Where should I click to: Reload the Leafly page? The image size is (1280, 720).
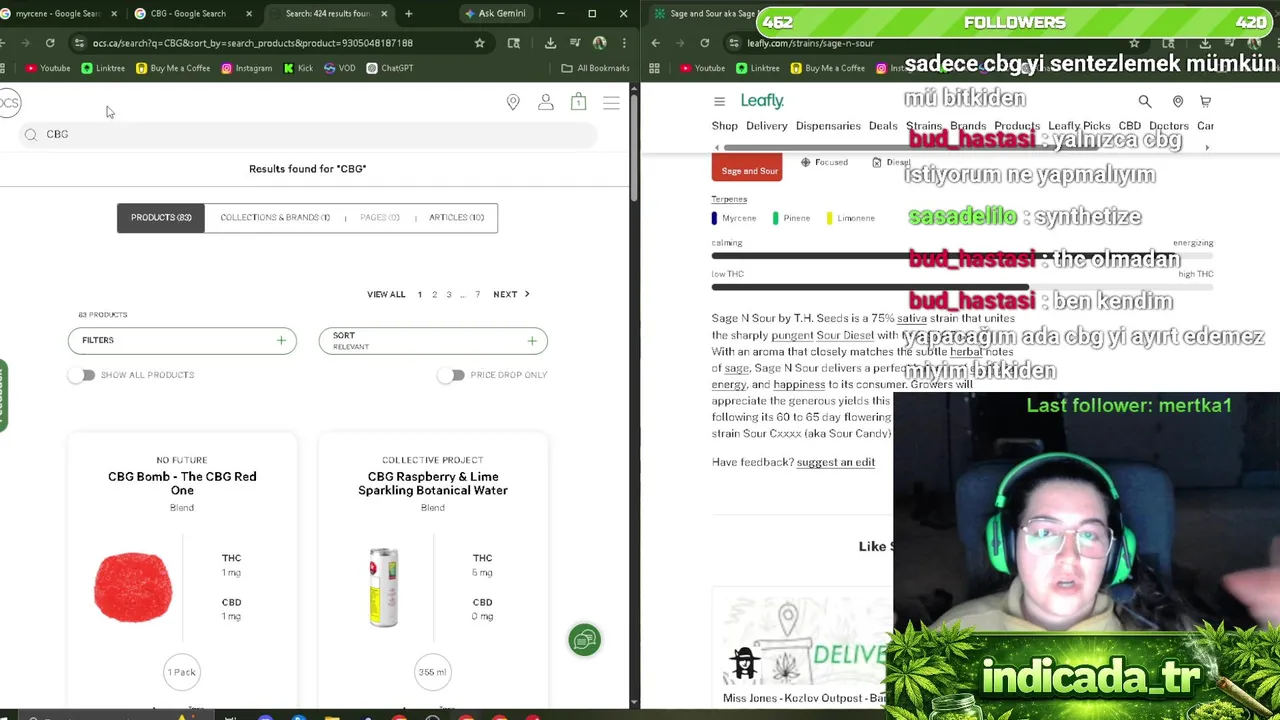tap(705, 43)
